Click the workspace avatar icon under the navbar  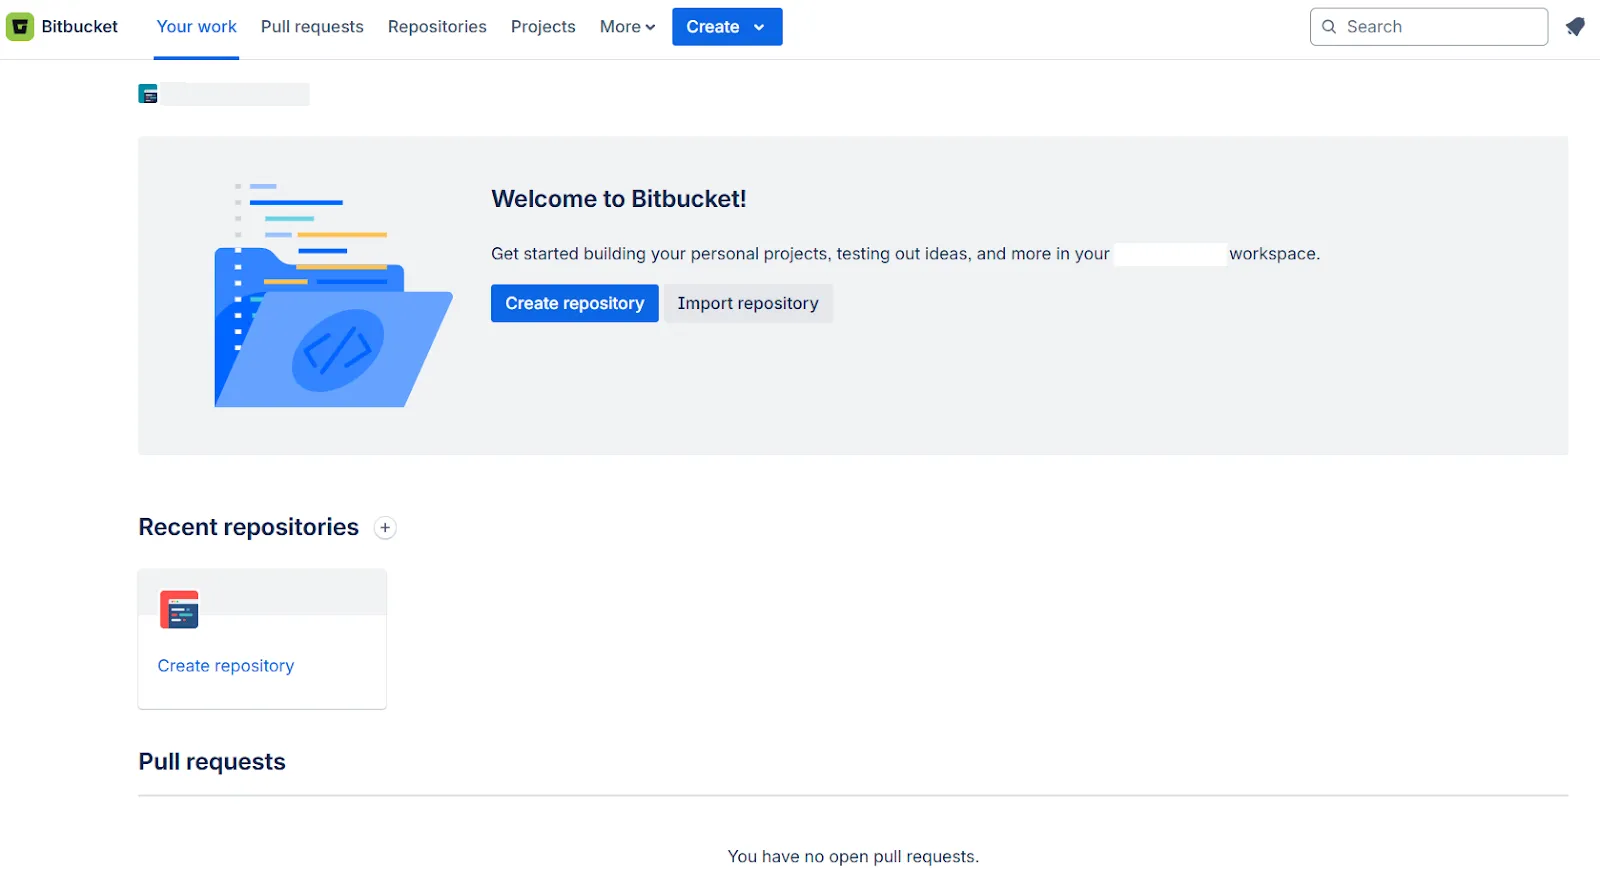point(148,94)
